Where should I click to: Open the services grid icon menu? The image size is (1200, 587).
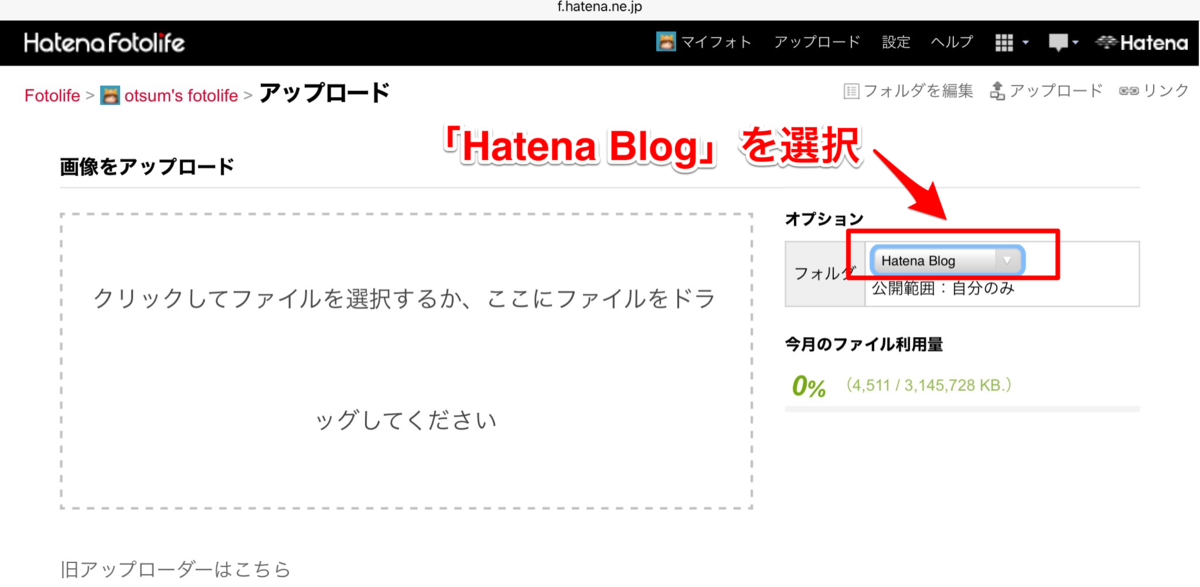[1006, 43]
